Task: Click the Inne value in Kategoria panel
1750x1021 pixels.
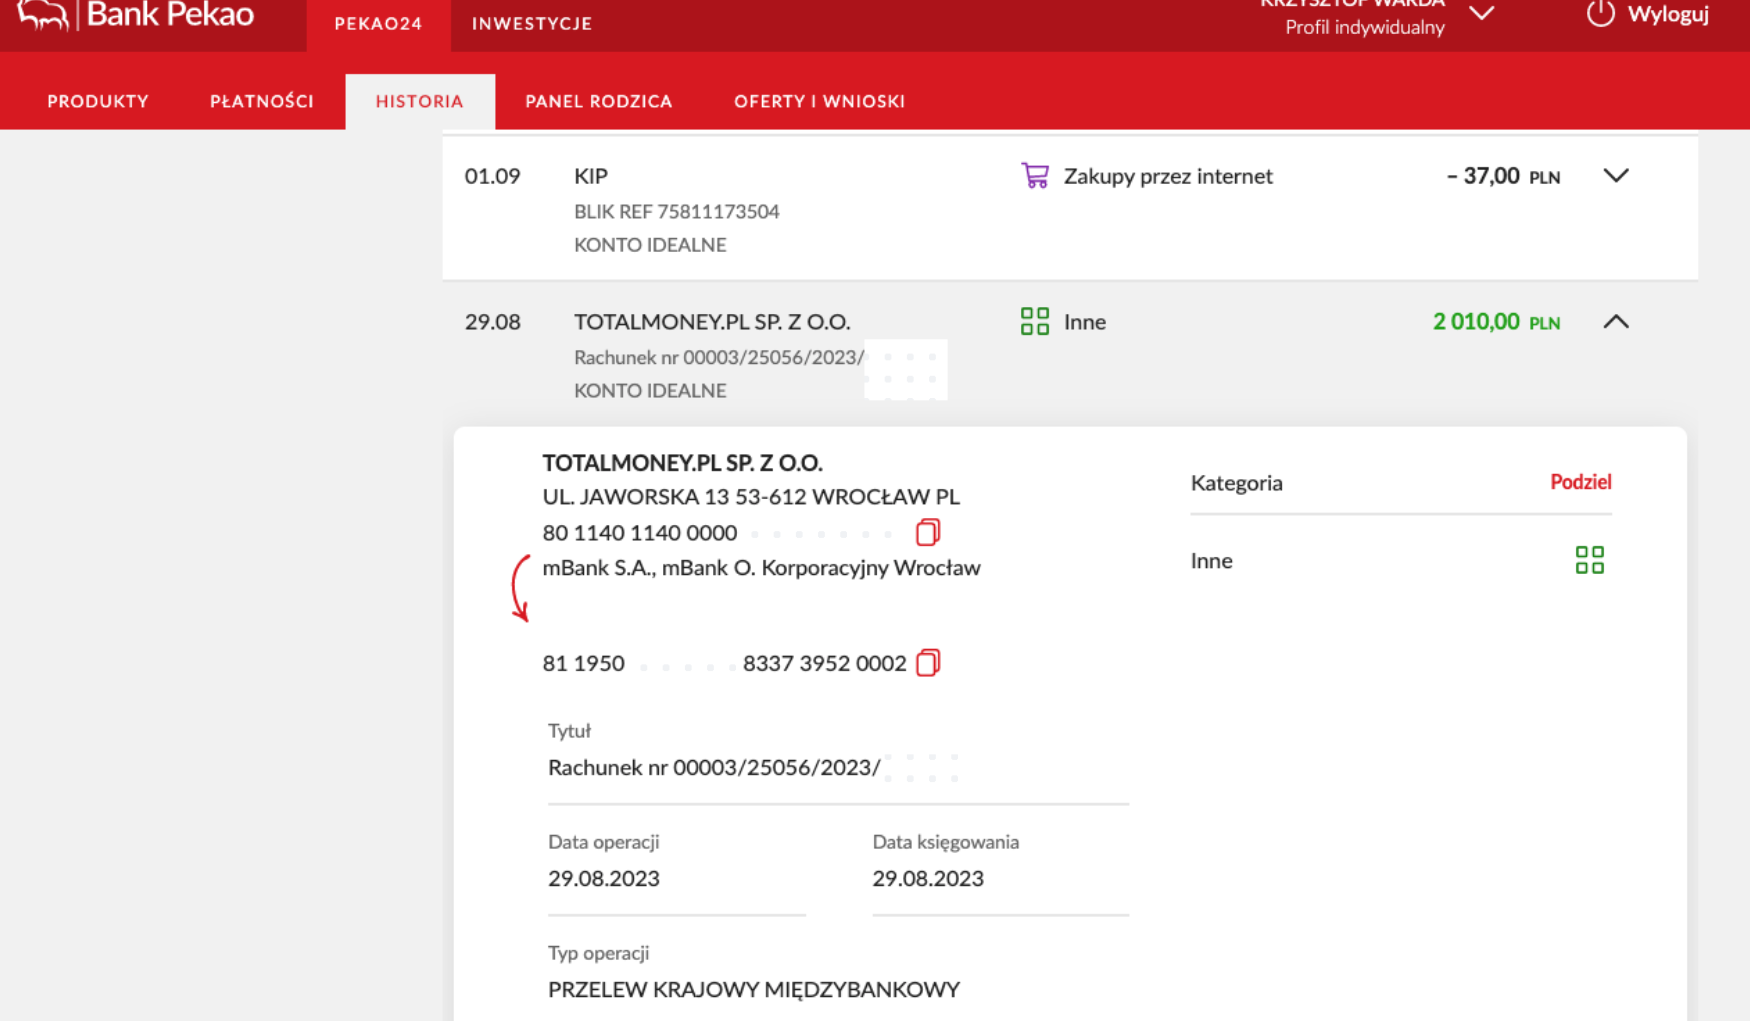Action: (1211, 560)
